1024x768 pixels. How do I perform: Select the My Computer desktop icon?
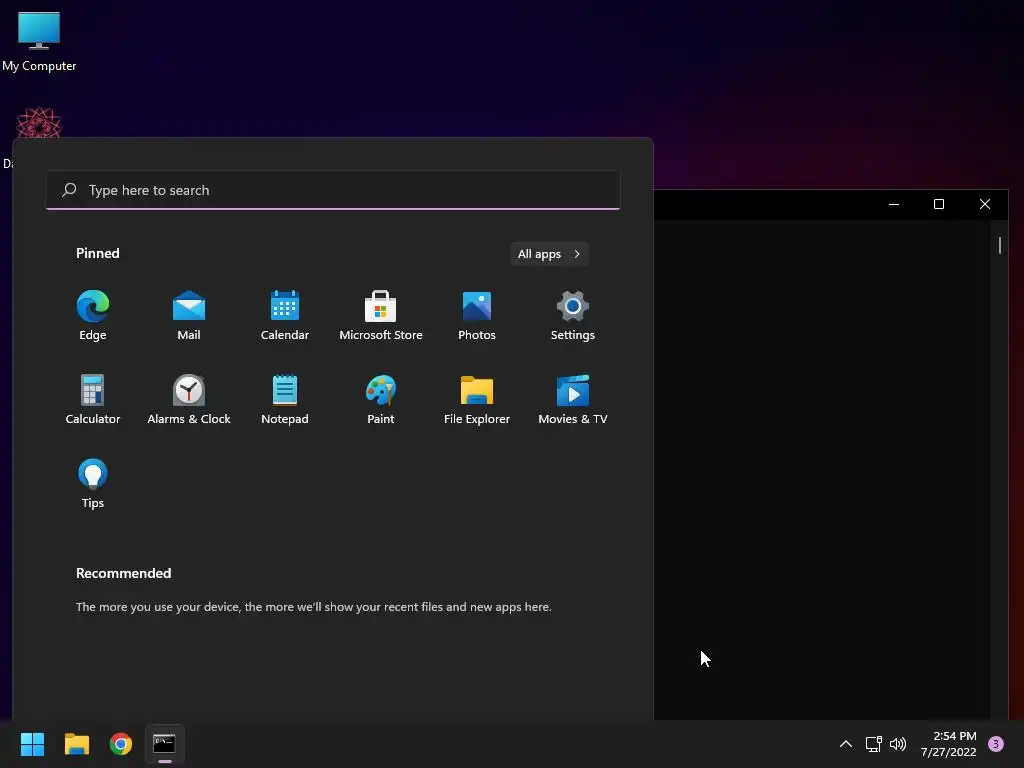click(39, 41)
